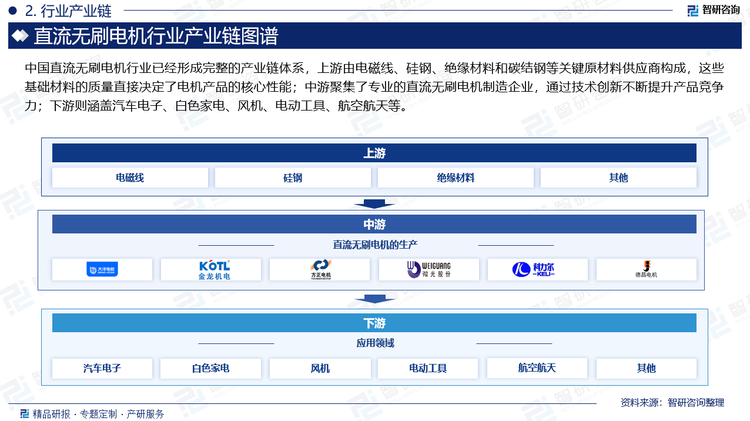
Task: Click the paragraph line starting 基础材料的质量
Action: click(375, 87)
